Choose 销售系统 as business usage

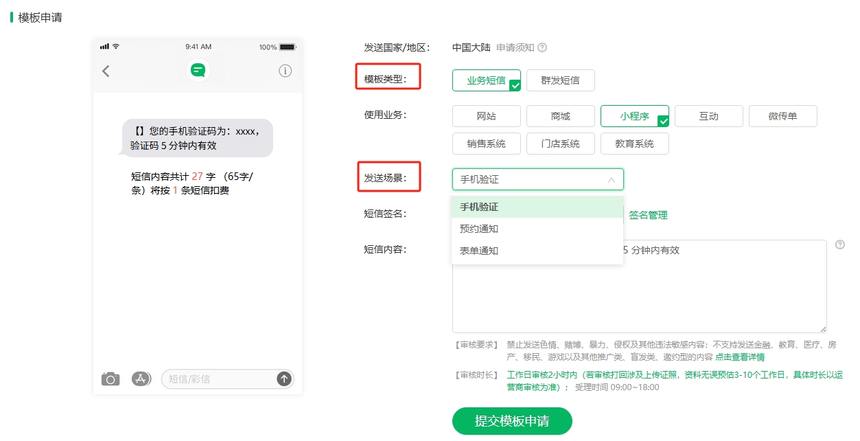[x=486, y=144]
